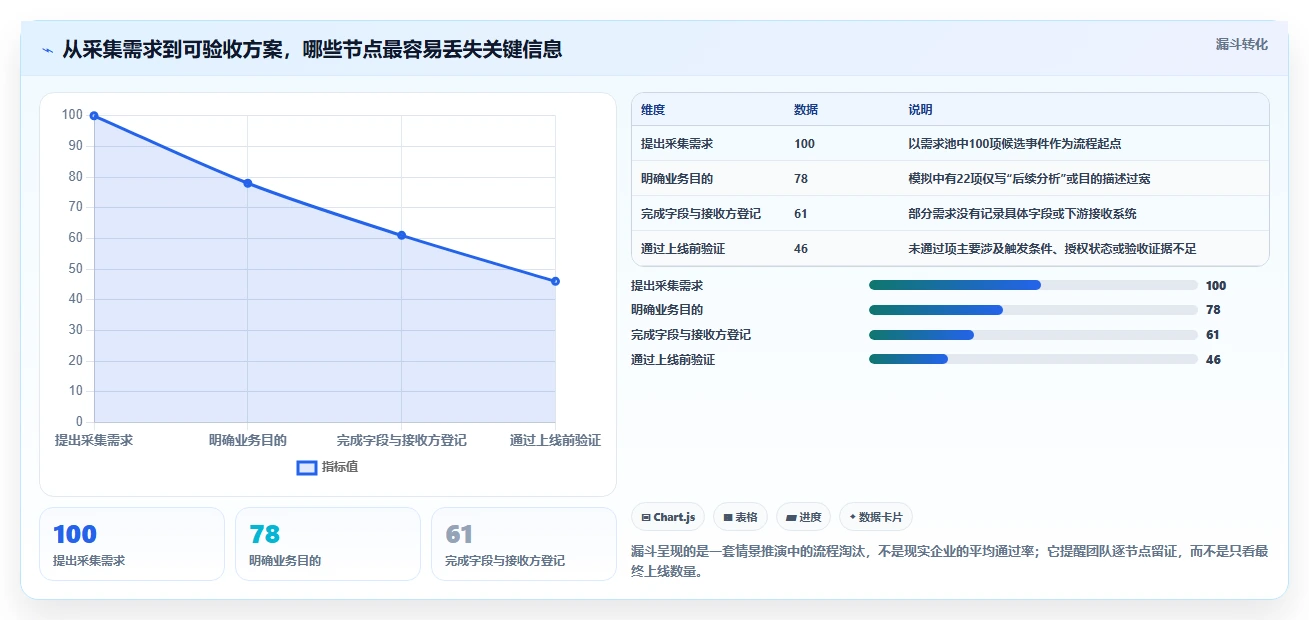Click the value 100 right of progress bar

click(1216, 285)
